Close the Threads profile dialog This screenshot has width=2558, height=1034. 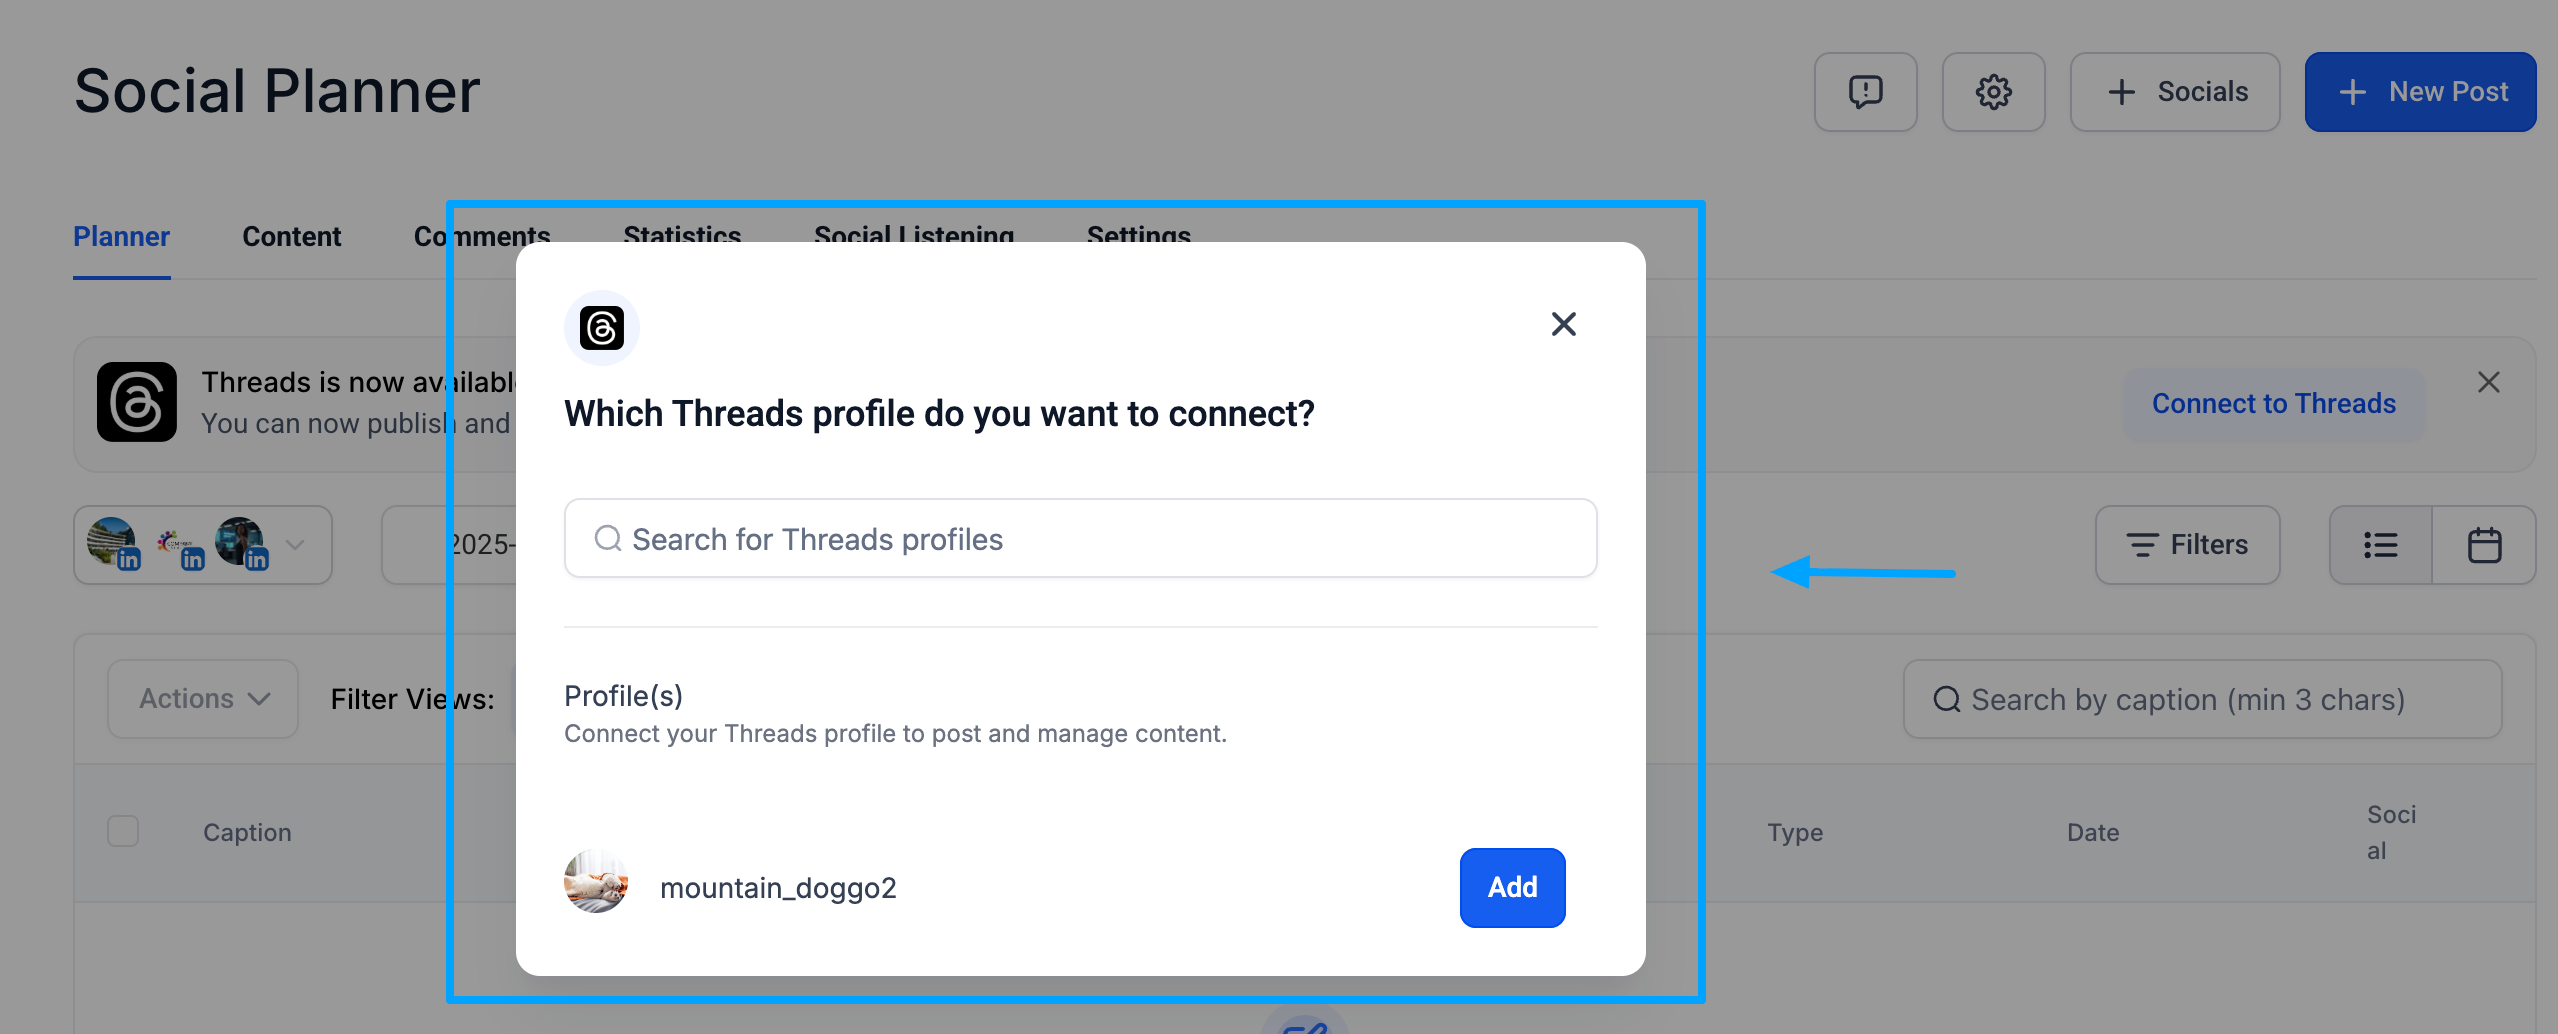[1564, 324]
